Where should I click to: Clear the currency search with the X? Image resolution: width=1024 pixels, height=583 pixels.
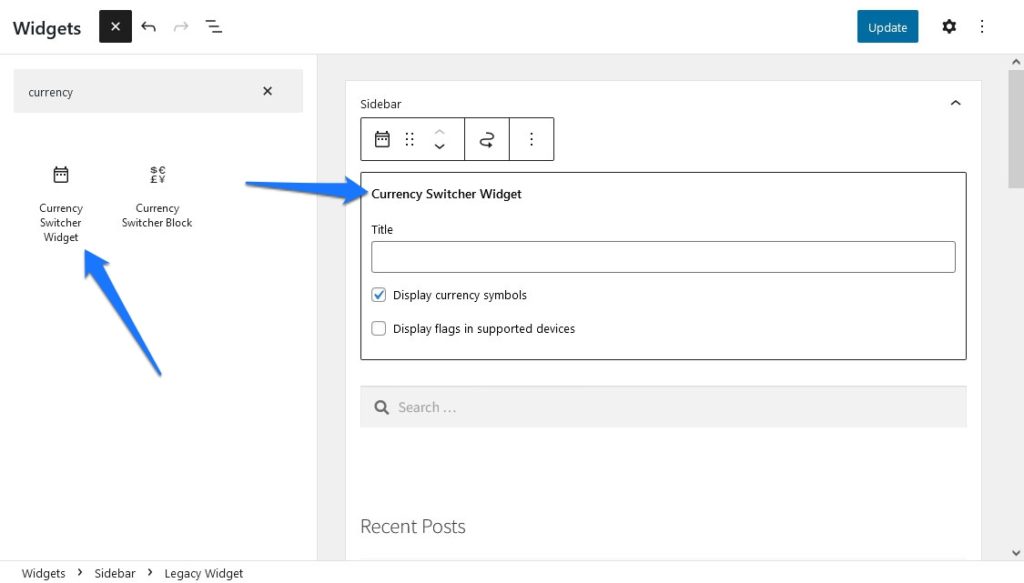pyautogui.click(x=267, y=91)
